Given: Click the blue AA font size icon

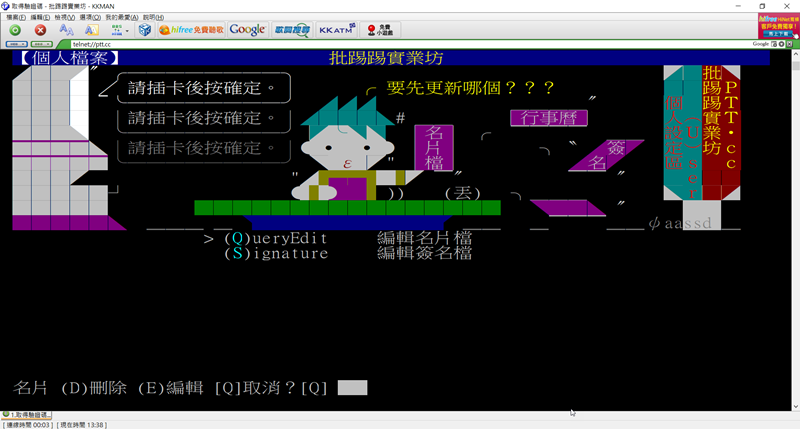Looking at the screenshot, I should tap(66, 30).
